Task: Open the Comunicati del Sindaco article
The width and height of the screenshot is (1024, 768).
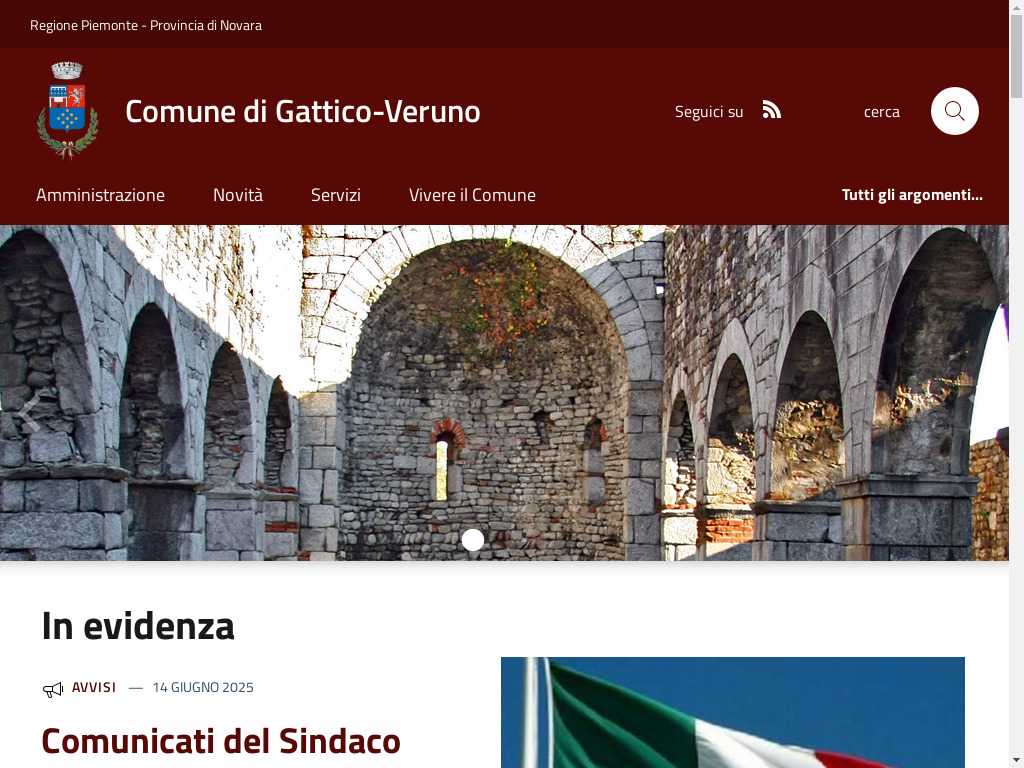Action: 221,741
